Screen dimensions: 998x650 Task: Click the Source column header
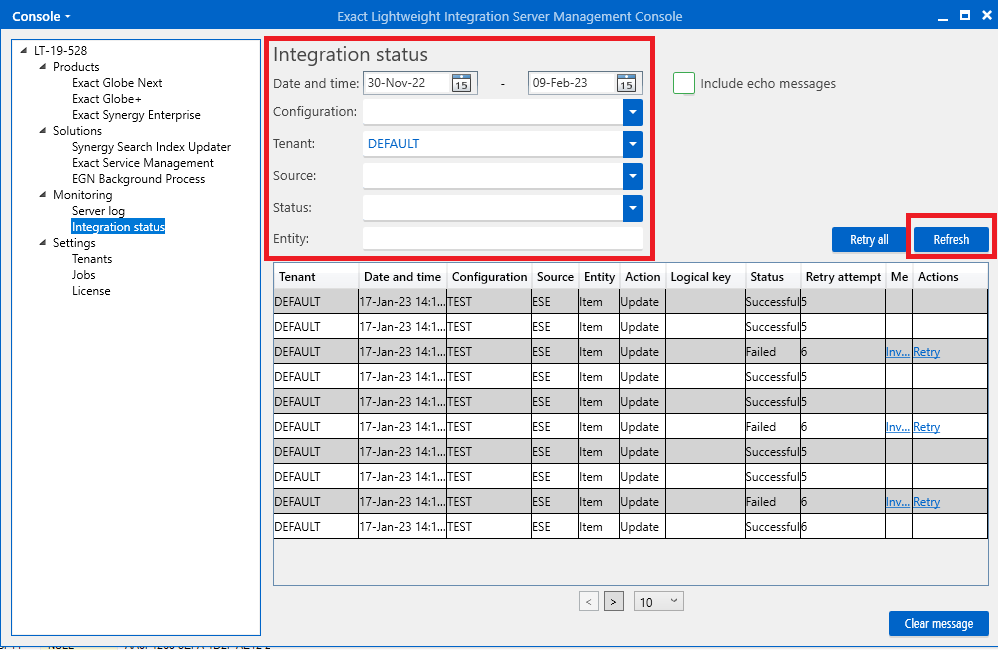point(555,277)
